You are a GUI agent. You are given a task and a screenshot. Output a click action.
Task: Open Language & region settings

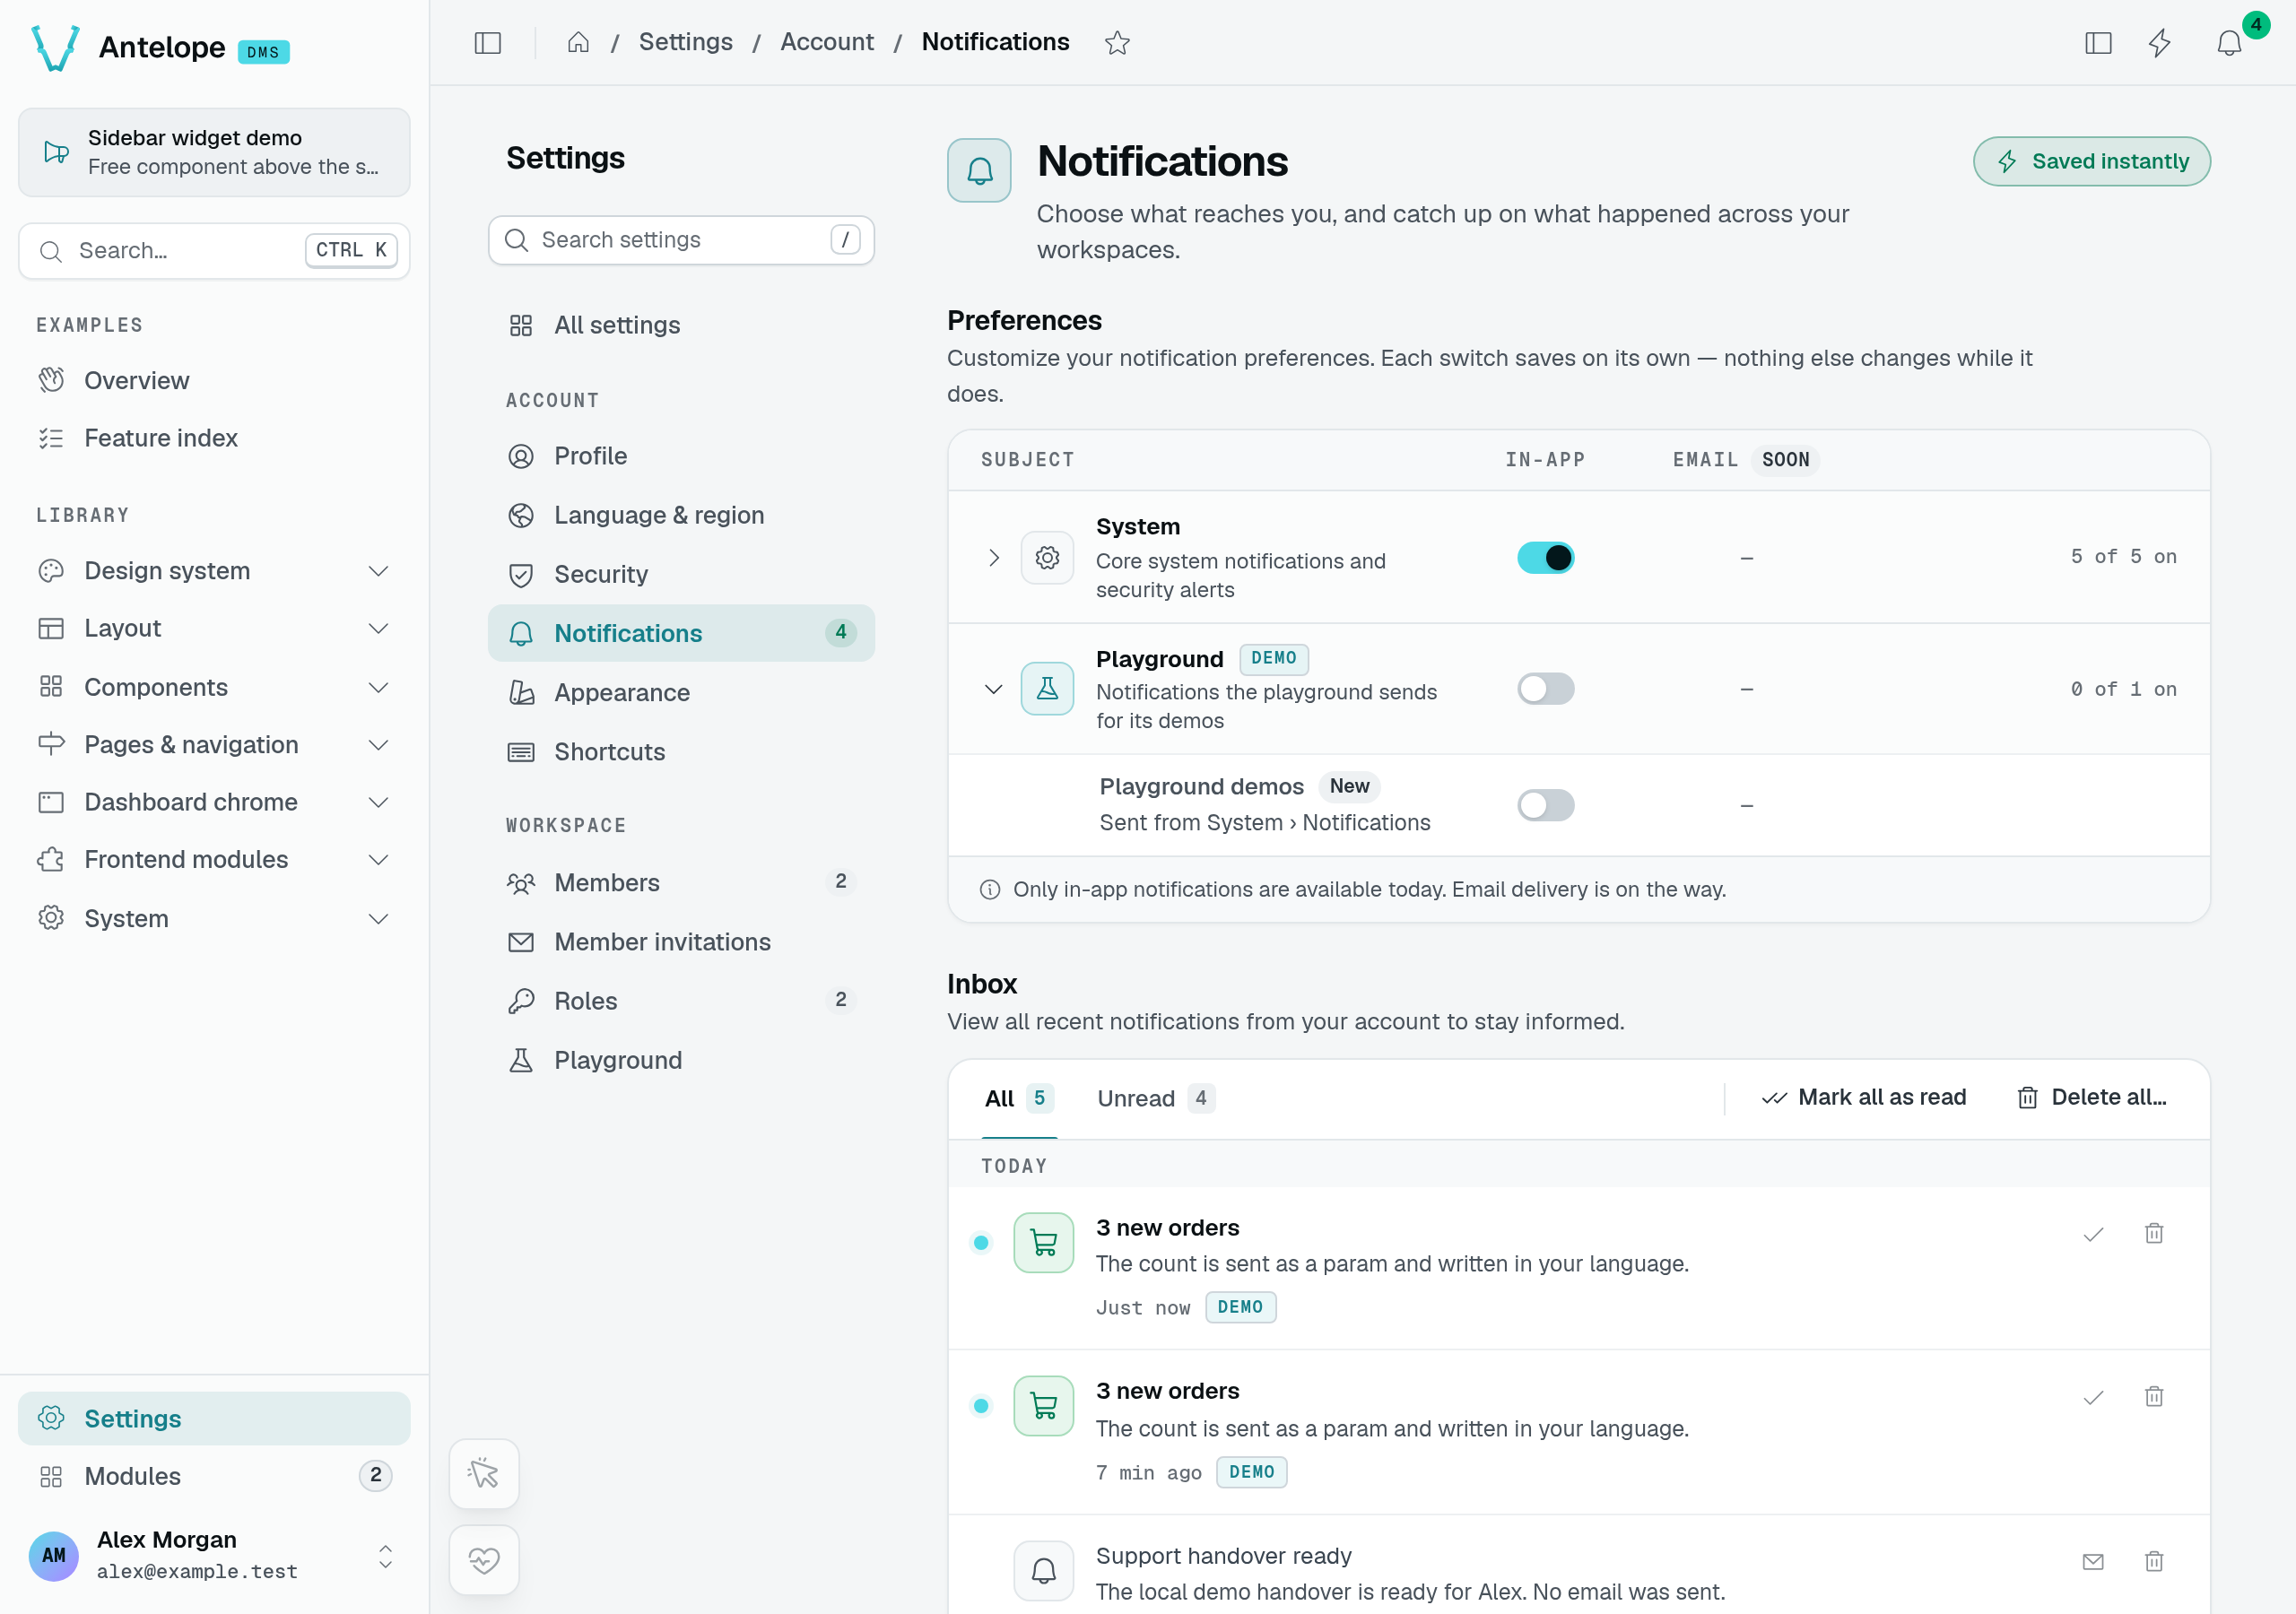tap(681, 515)
